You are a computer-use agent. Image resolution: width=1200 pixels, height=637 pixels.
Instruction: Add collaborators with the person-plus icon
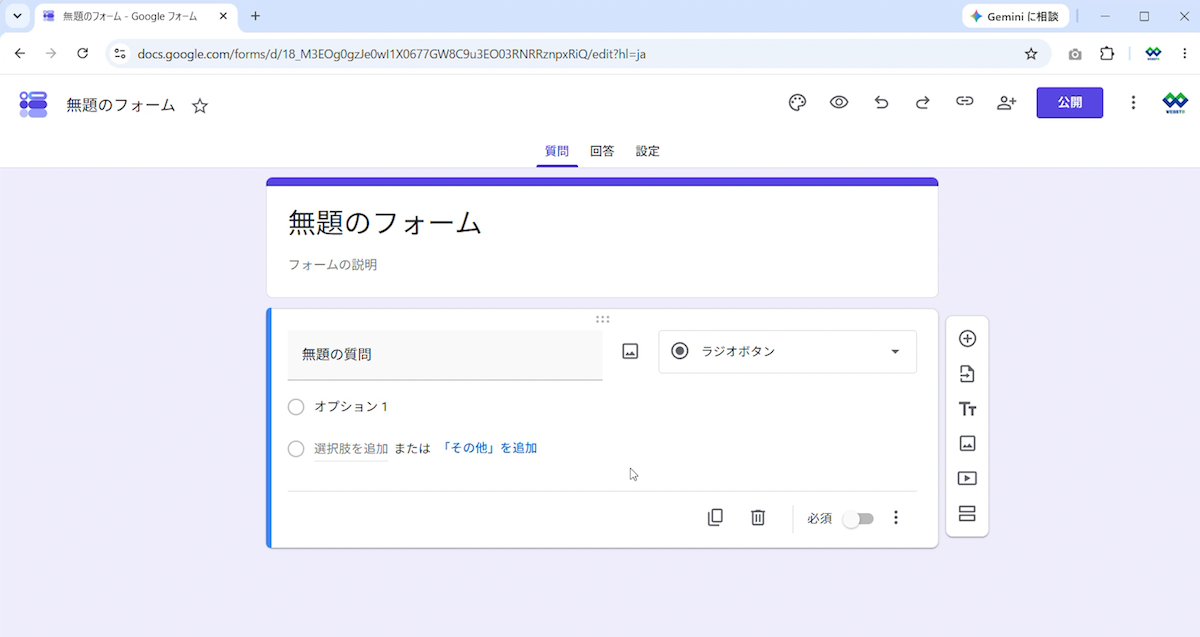(1006, 103)
